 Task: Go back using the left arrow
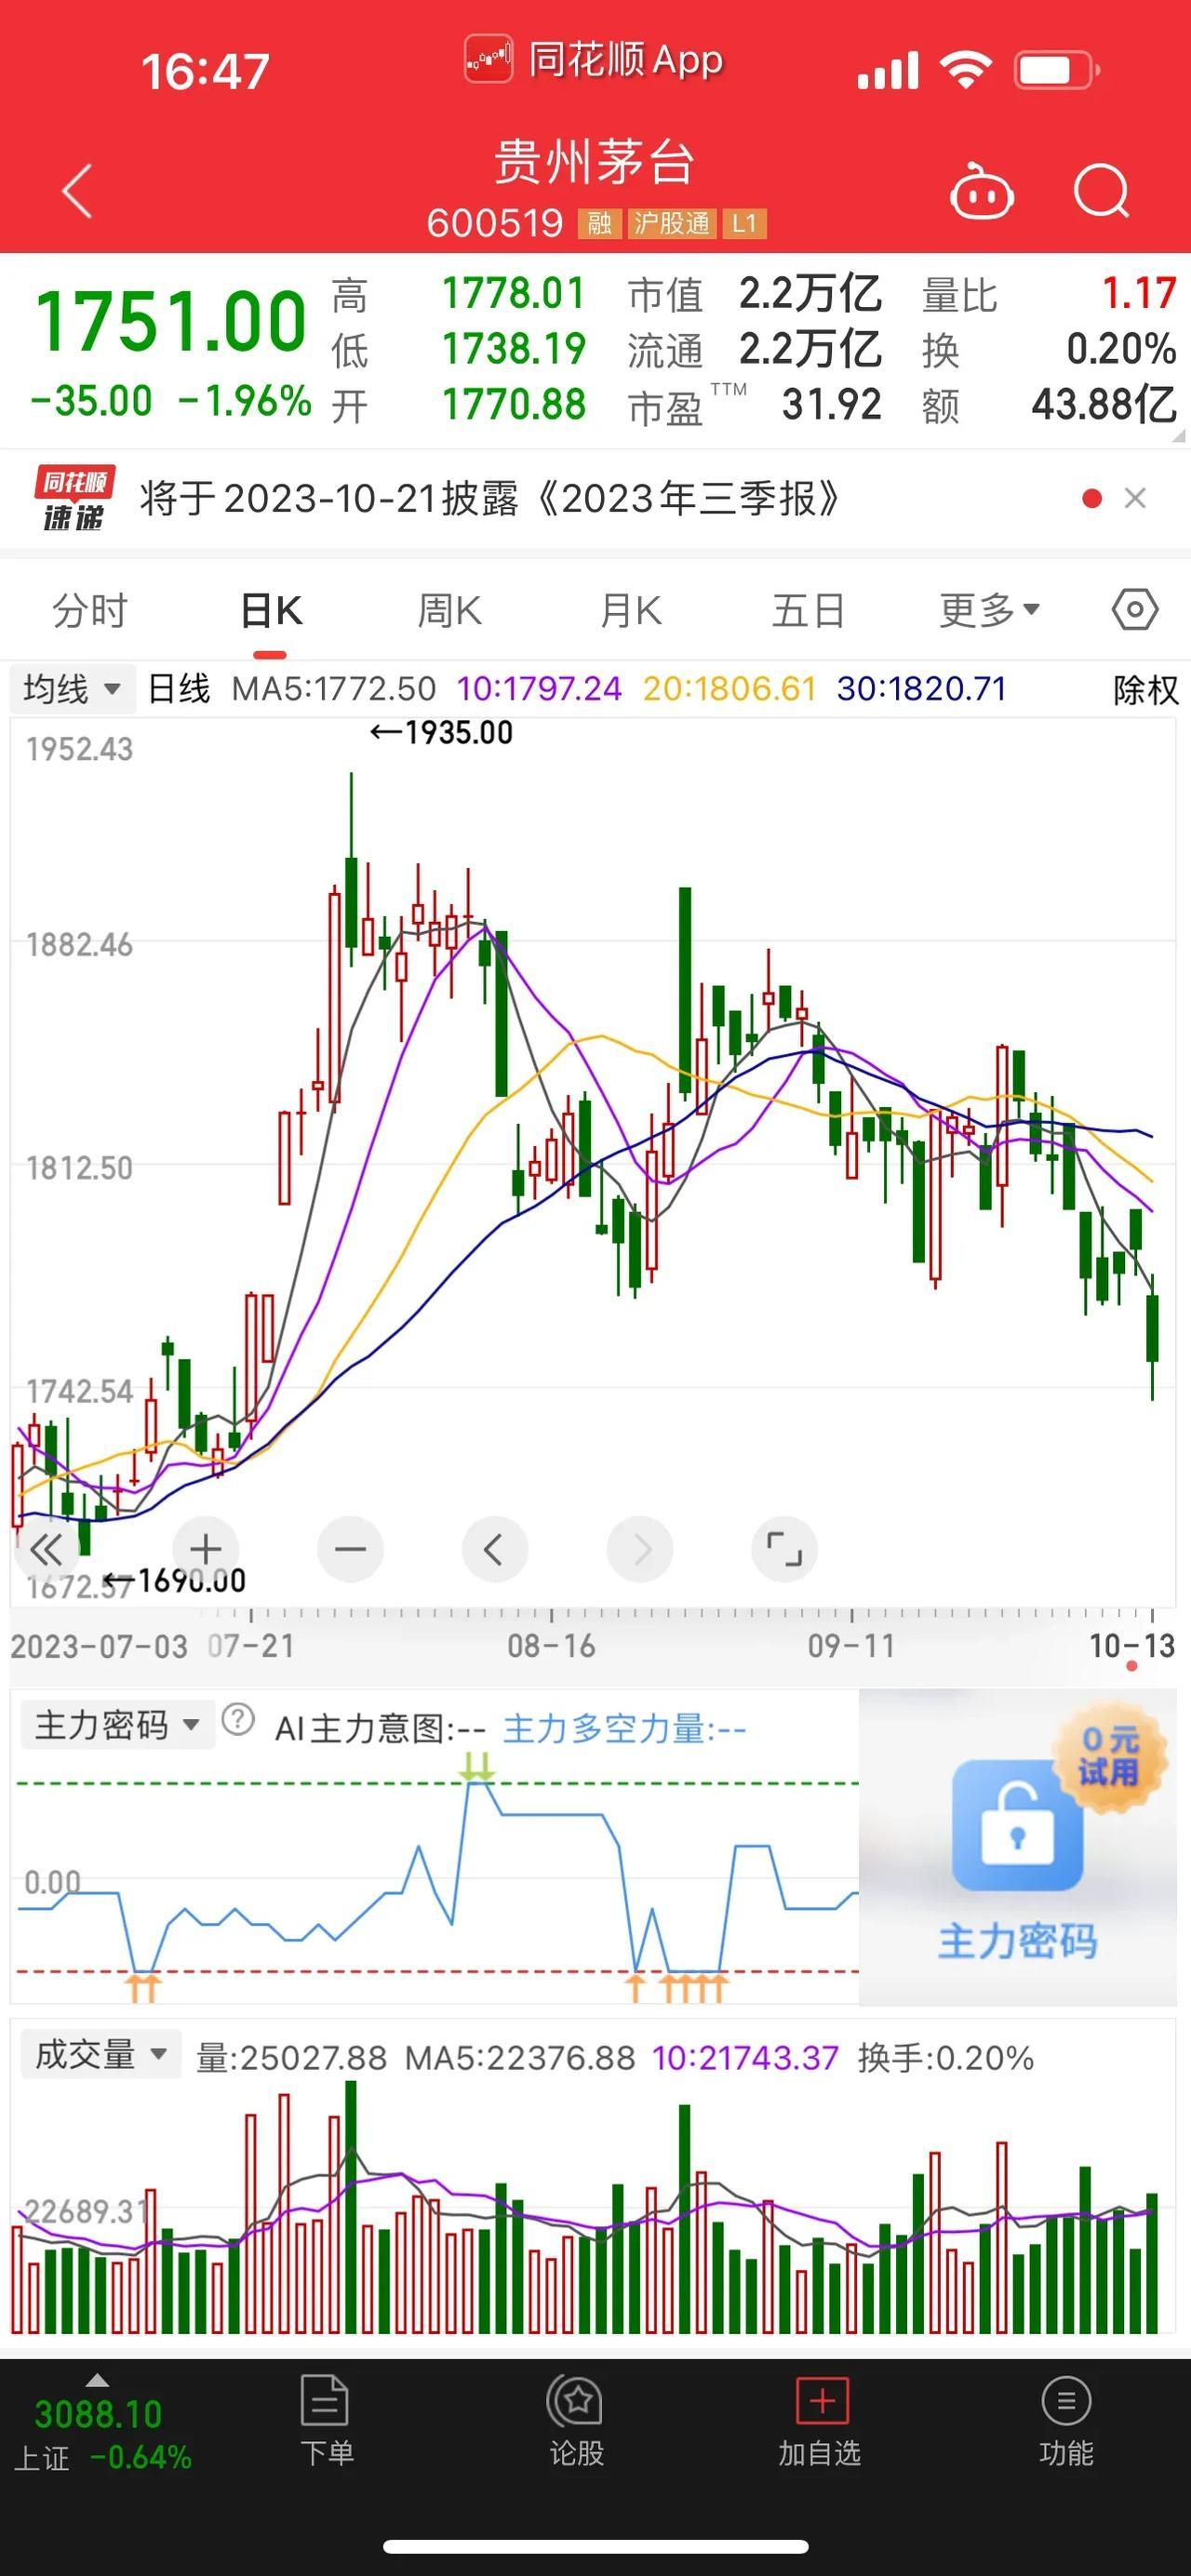[x=77, y=190]
